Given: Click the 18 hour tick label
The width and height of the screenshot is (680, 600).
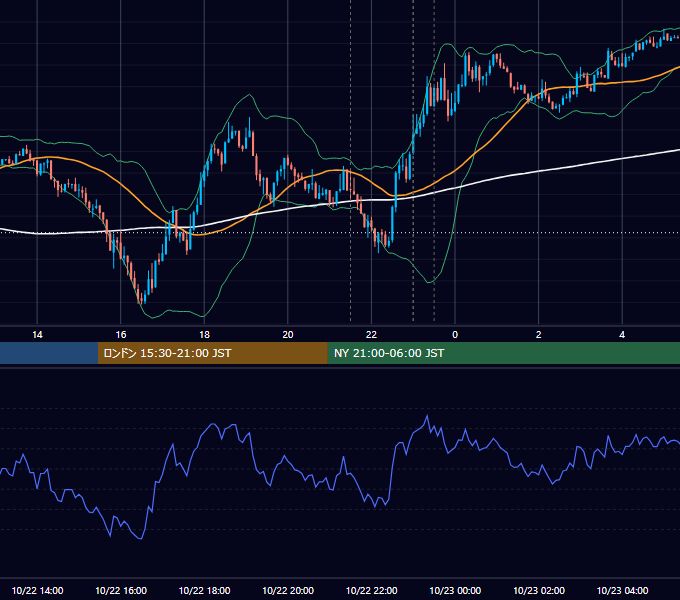Looking at the screenshot, I should tap(204, 335).
